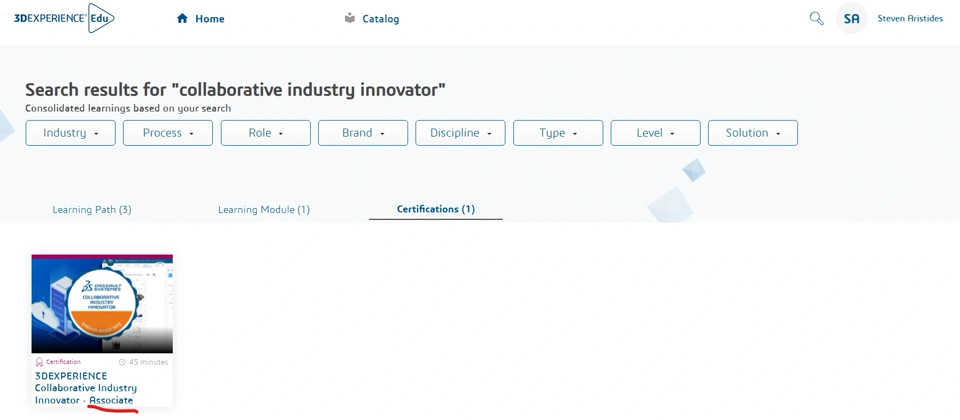The image size is (960, 420).
Task: Expand the Discipline filter dropdown
Action: coord(460,133)
